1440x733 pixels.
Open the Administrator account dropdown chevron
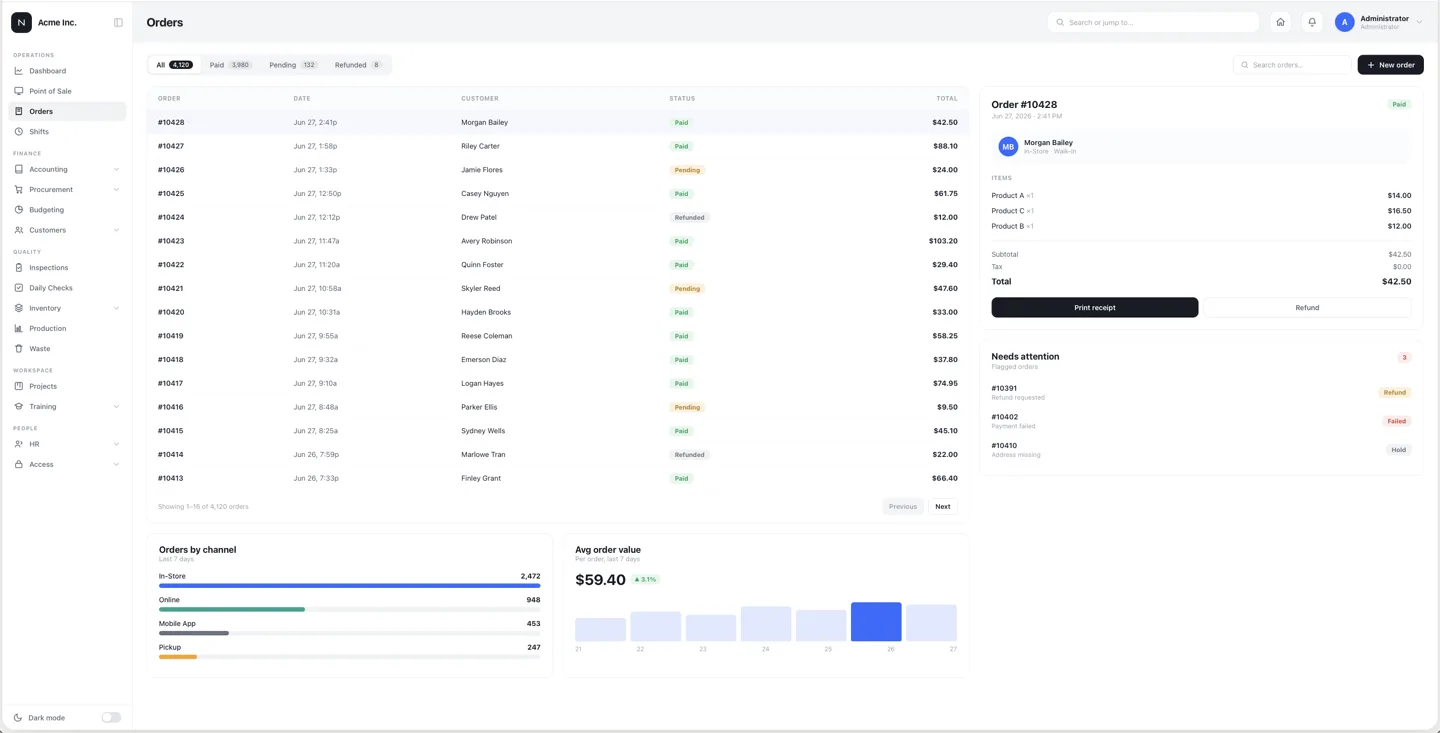click(1419, 22)
